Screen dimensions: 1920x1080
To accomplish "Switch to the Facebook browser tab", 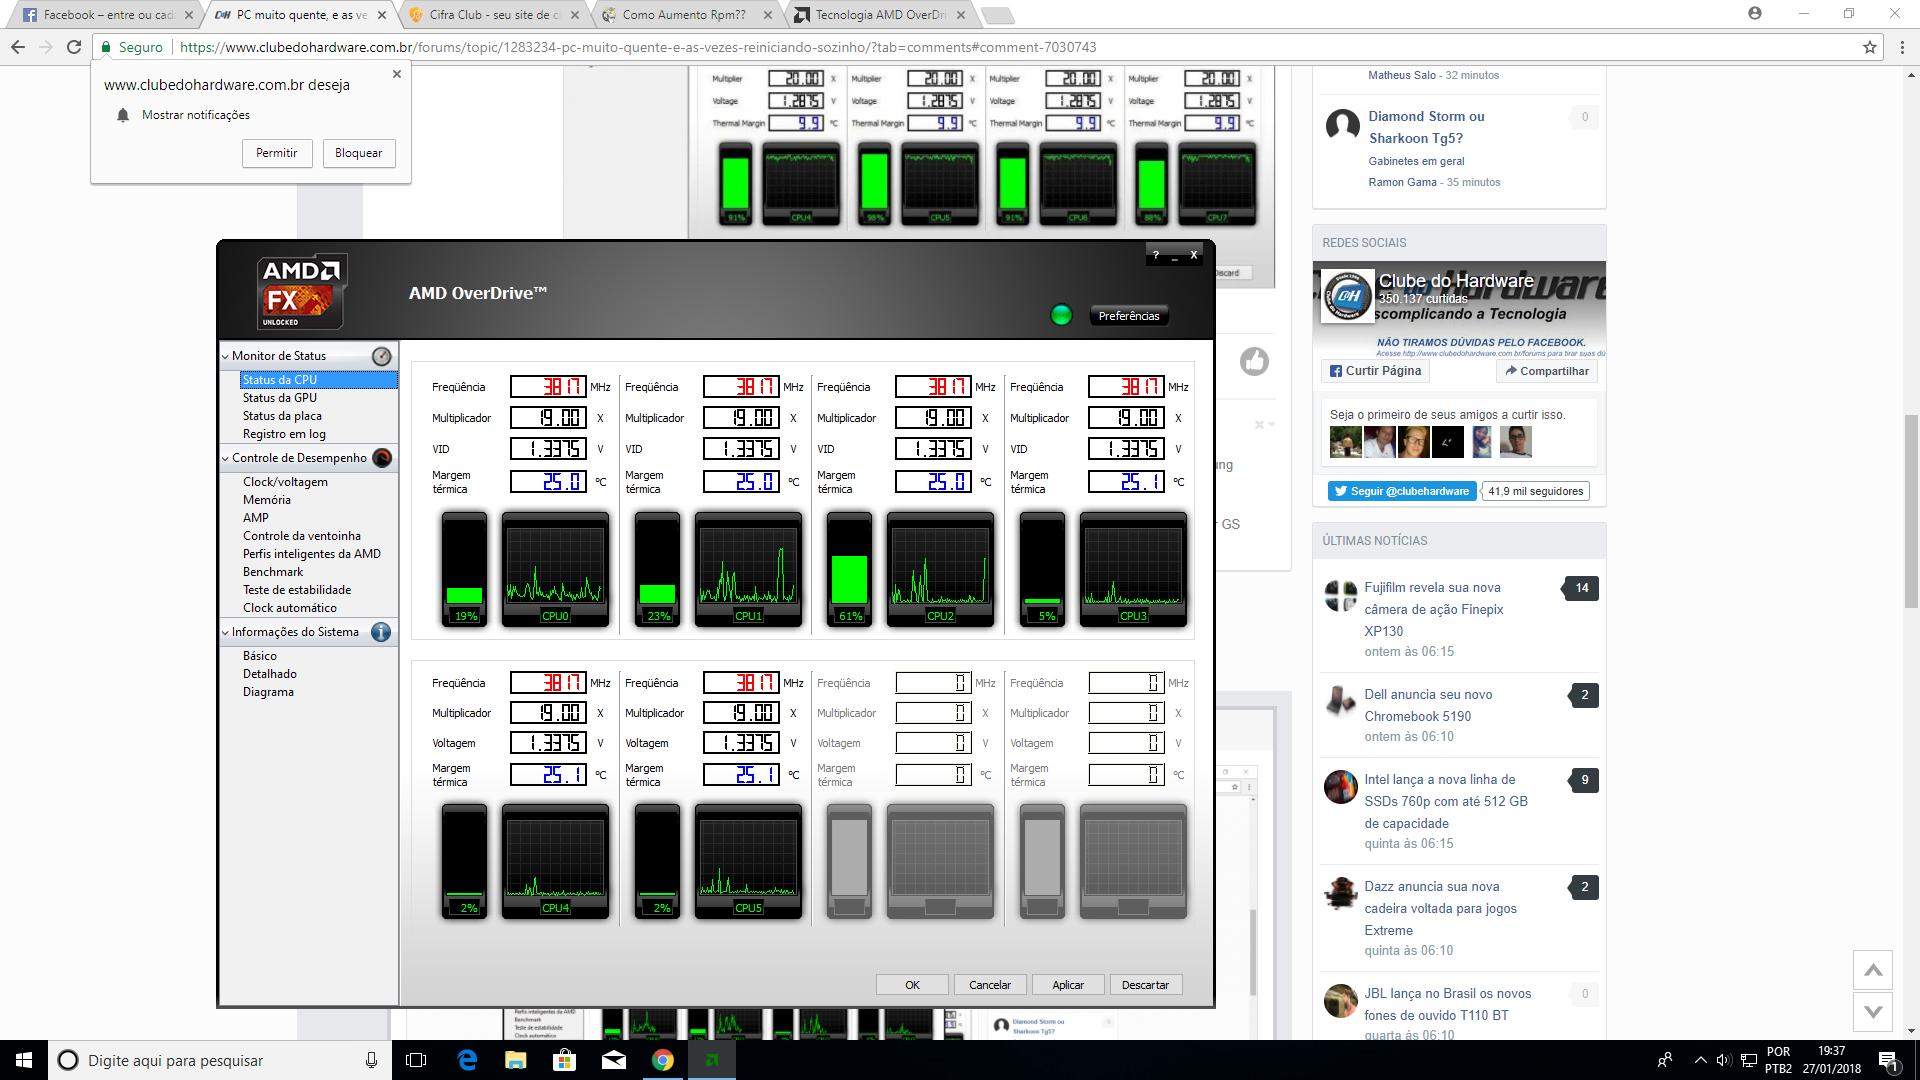I will 106,15.
